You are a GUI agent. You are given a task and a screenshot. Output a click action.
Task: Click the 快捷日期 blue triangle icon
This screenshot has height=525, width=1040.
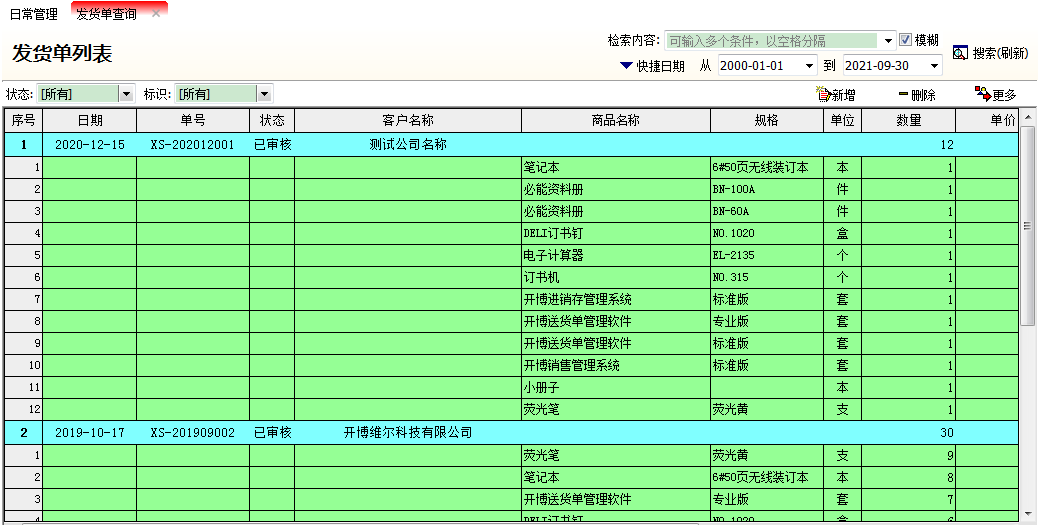(626, 66)
